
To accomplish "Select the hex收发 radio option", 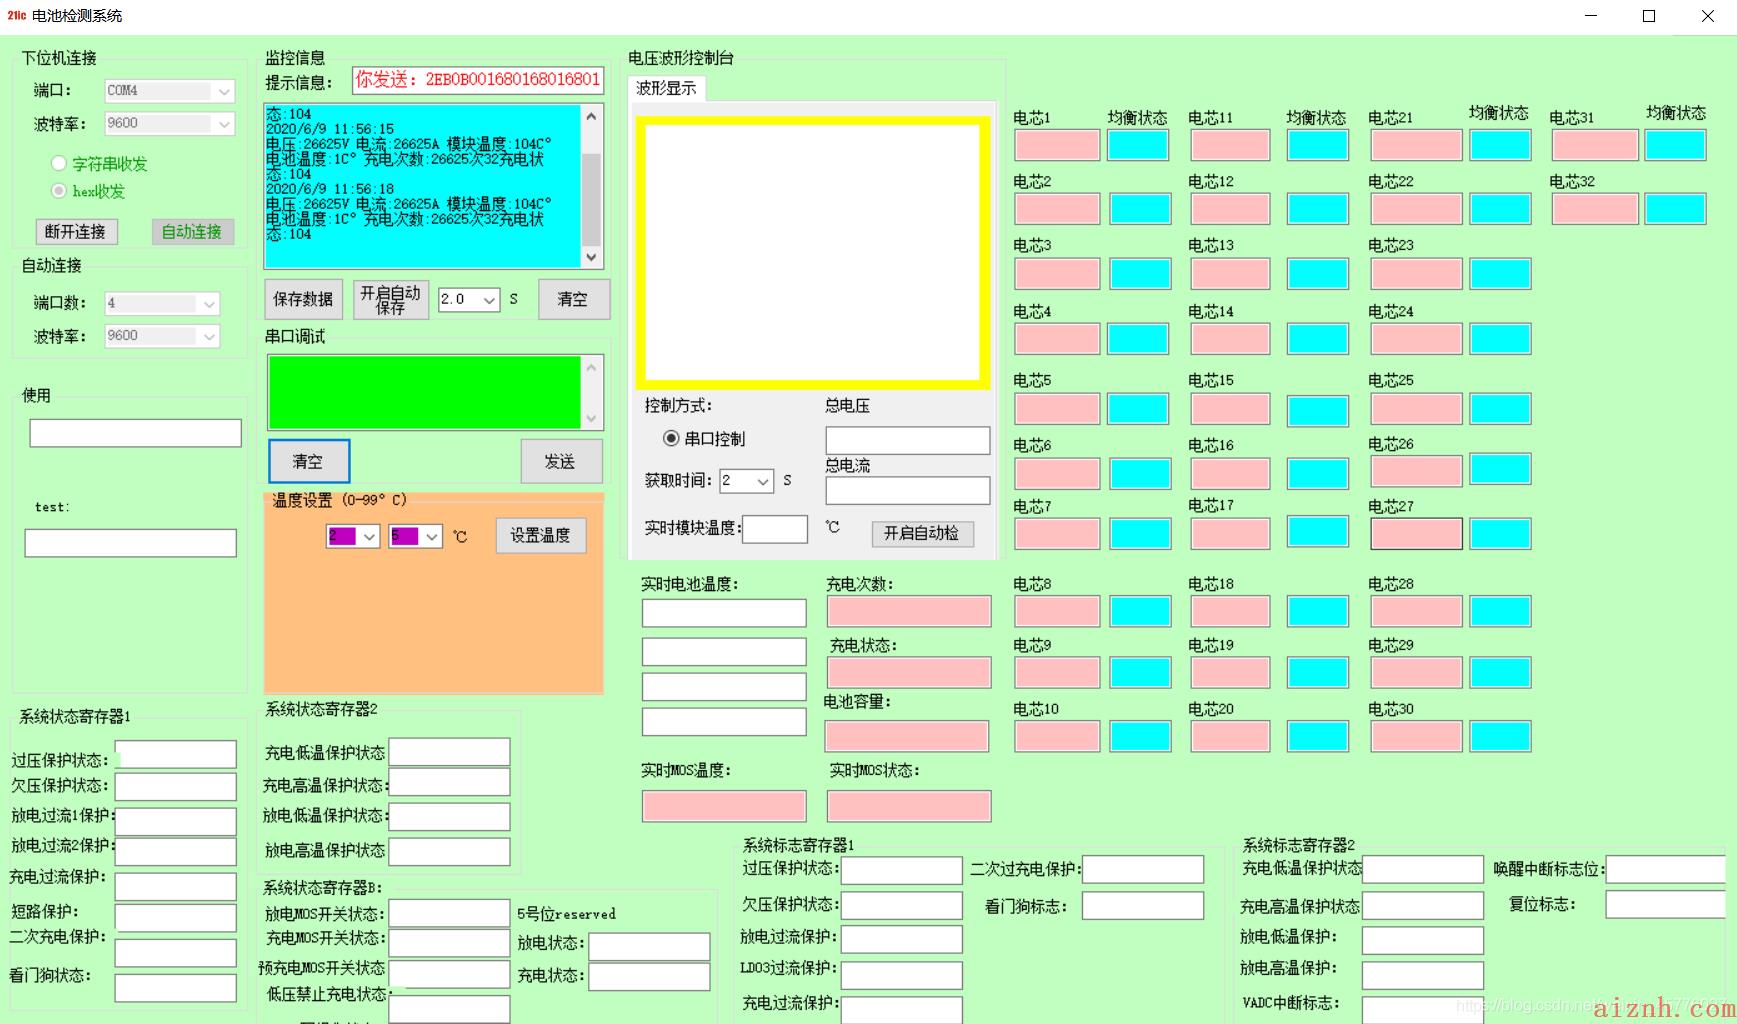I will 59,191.
